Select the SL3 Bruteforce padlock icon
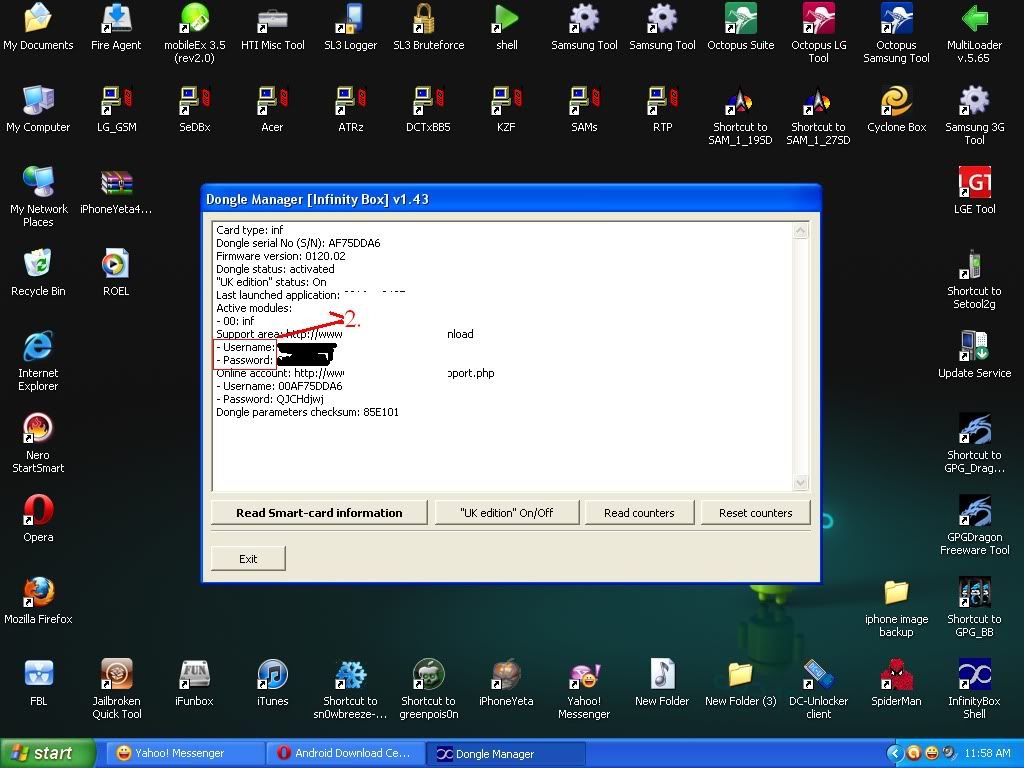Screen dimensions: 1024x768 point(428,27)
